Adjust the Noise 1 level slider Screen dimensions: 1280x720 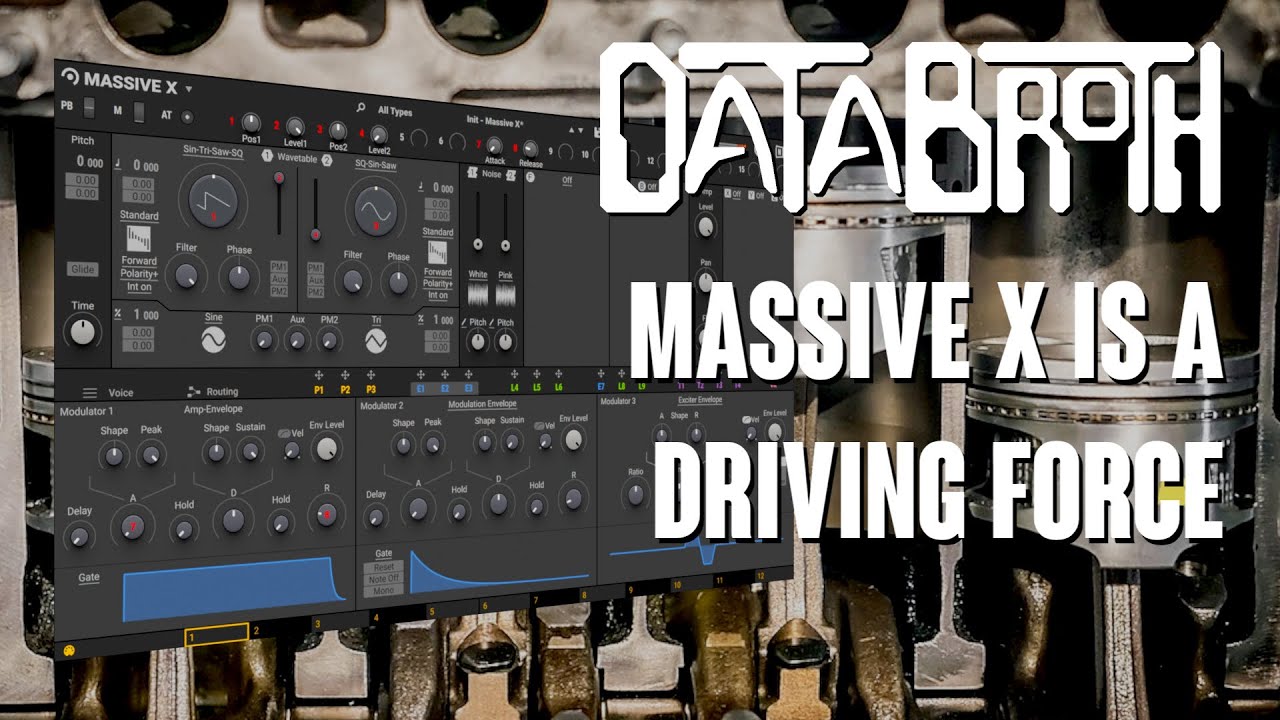coord(478,221)
